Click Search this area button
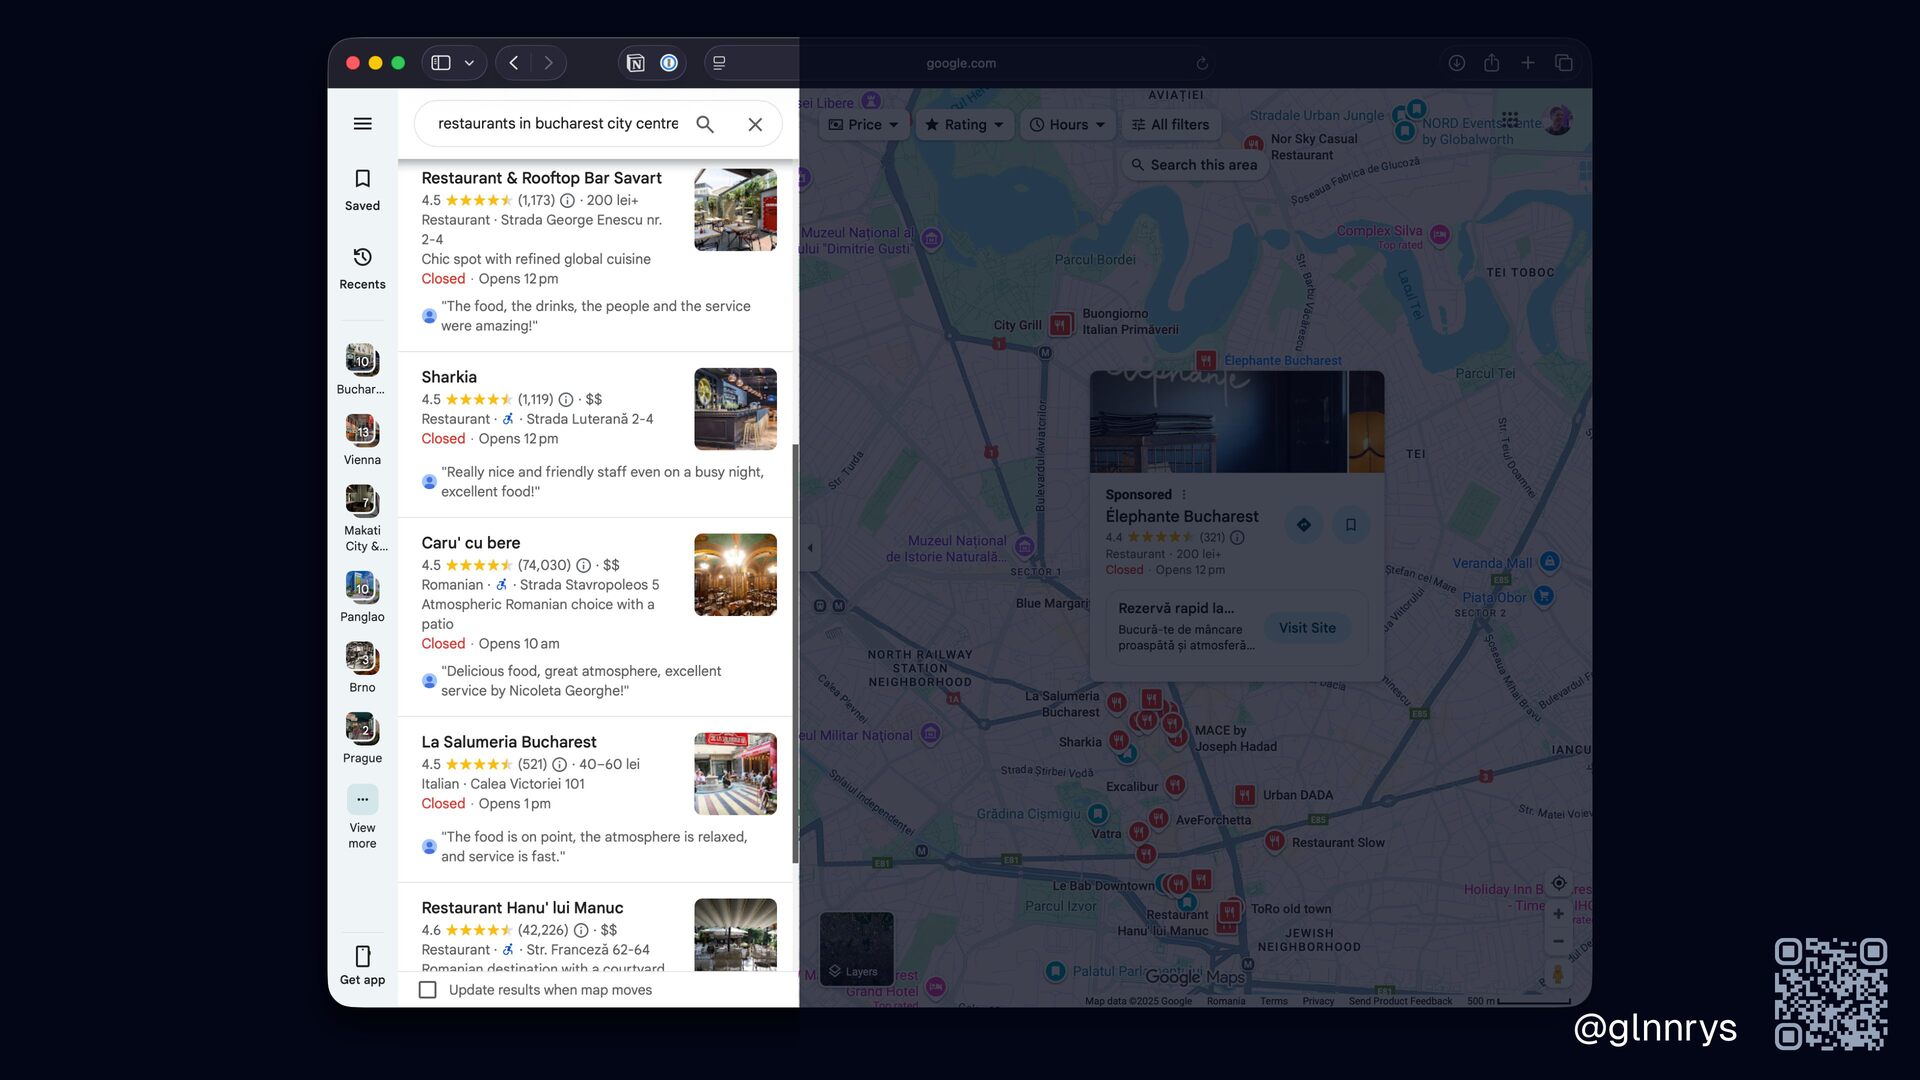 coord(1195,165)
